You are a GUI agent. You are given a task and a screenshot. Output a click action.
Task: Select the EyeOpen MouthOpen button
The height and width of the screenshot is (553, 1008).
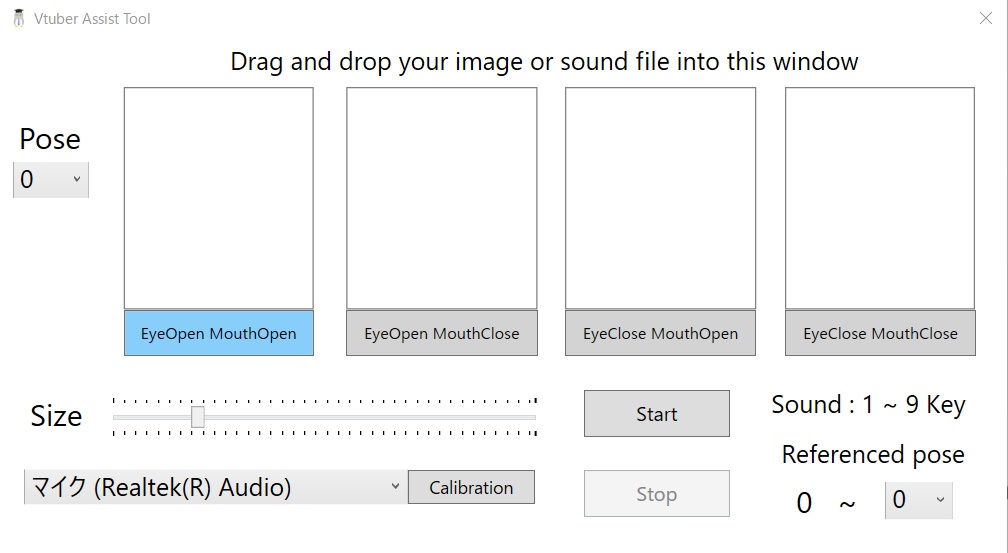[219, 333]
